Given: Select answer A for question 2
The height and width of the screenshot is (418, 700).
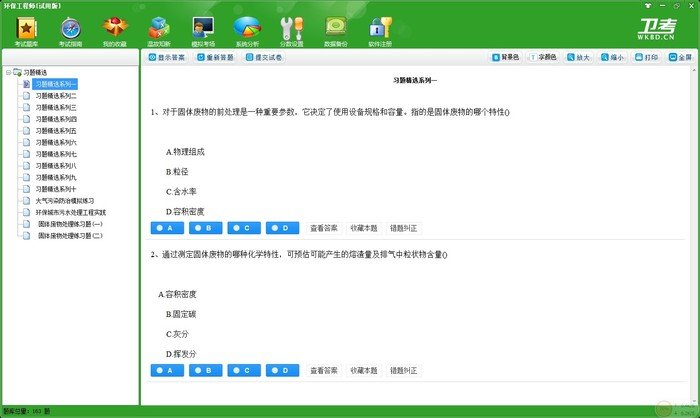Looking at the screenshot, I should pos(167,370).
